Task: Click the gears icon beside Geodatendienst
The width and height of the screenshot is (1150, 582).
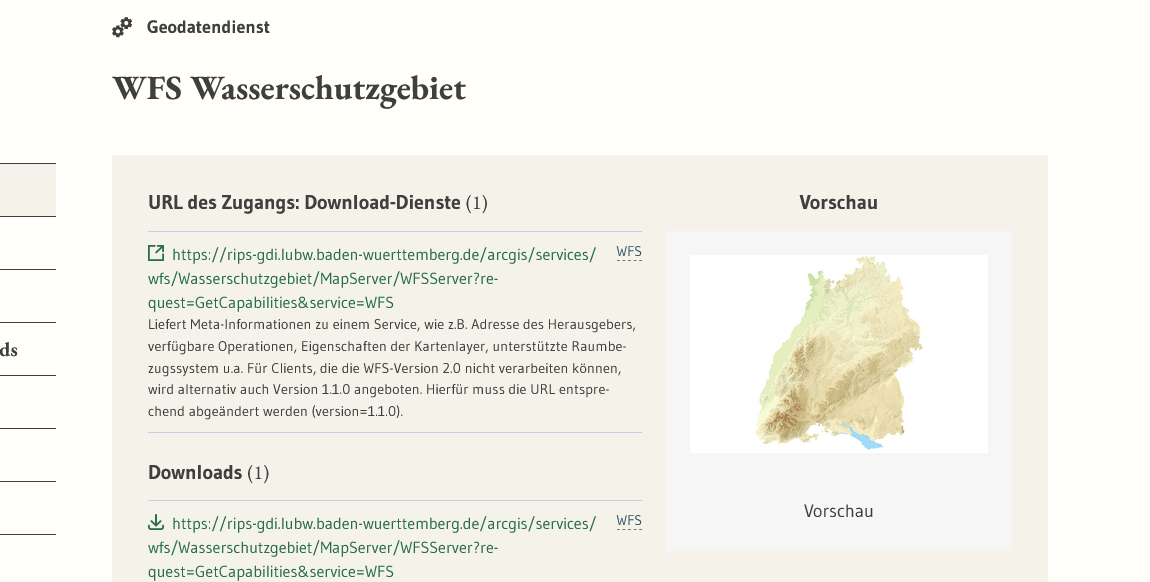Action: tap(122, 27)
